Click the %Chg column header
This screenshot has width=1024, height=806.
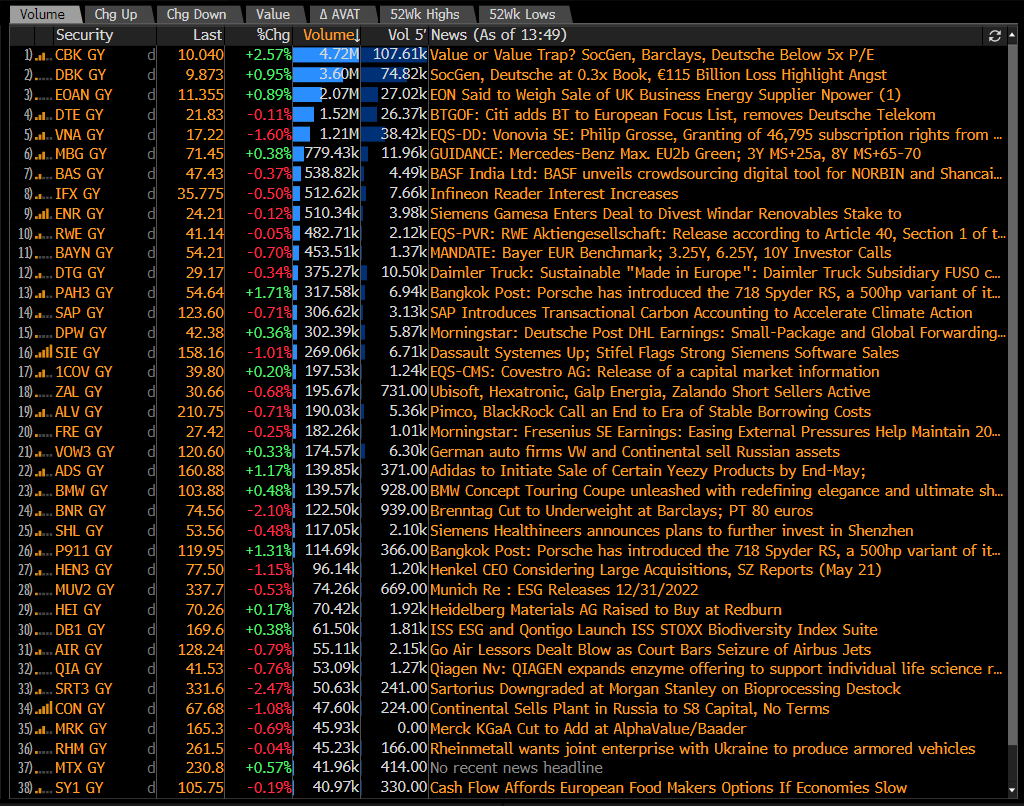[273, 35]
